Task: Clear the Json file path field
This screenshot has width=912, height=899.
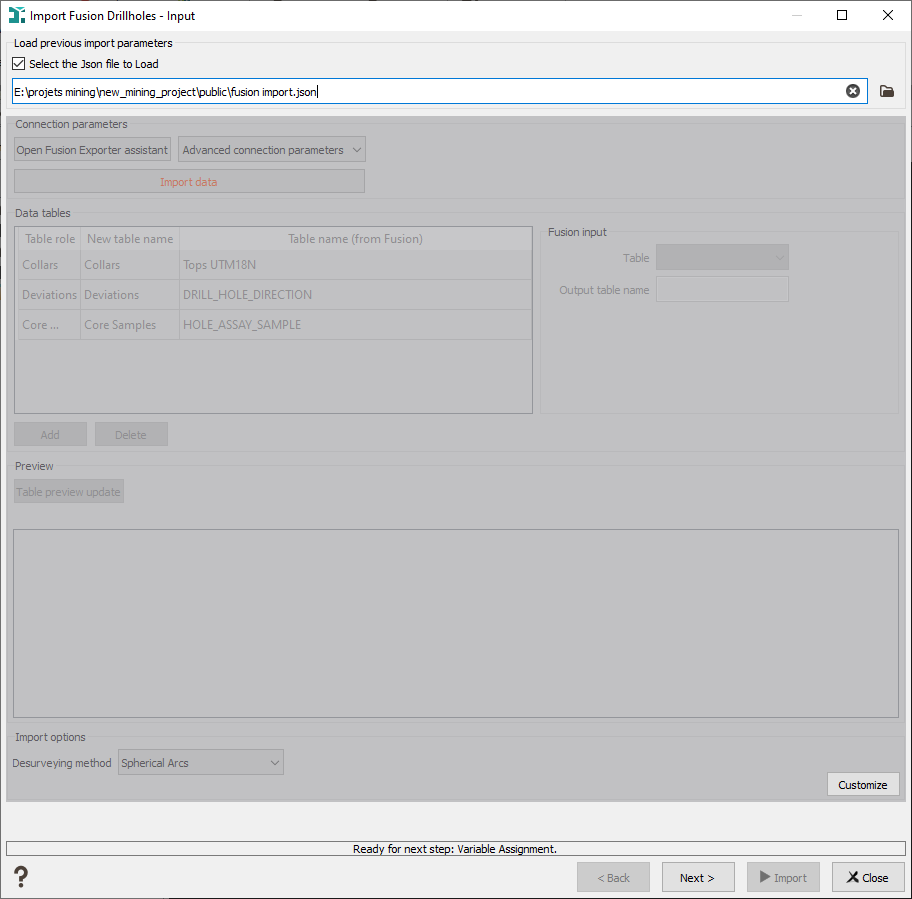Action: click(x=853, y=91)
